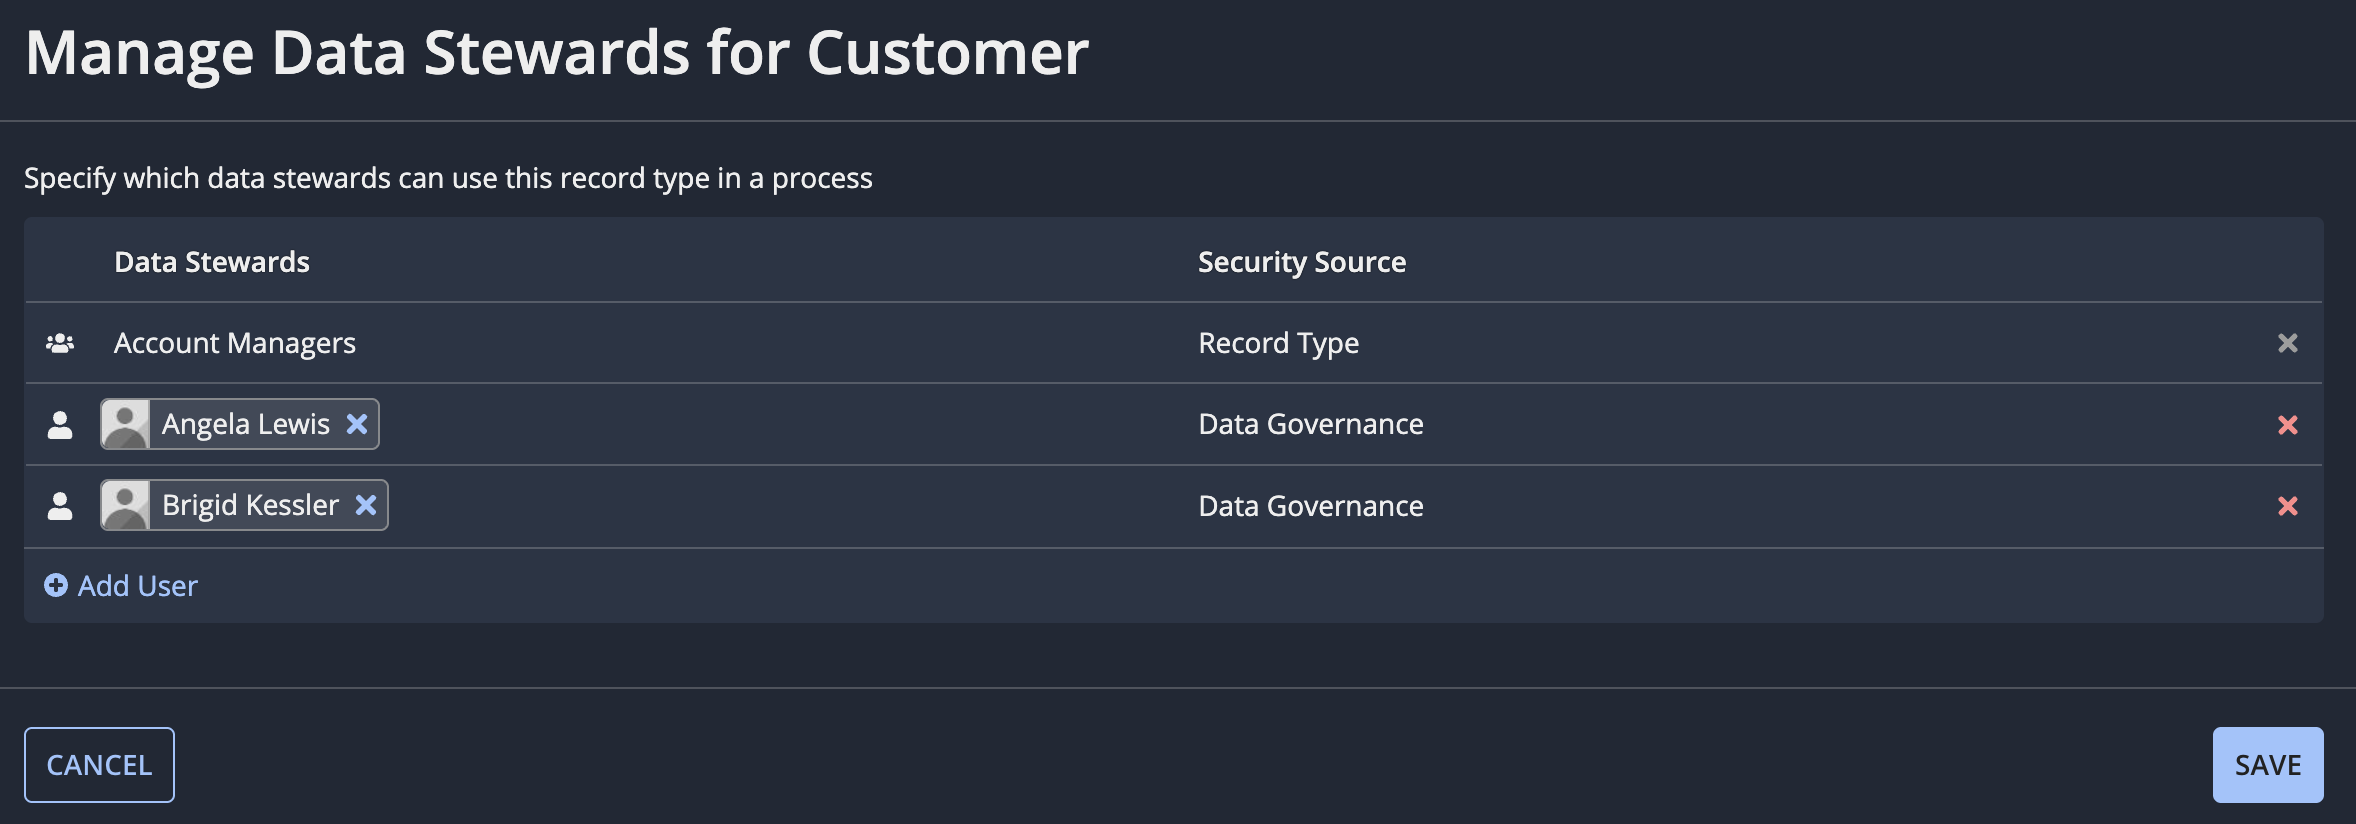2356x824 pixels.
Task: Click the plus icon next to Add User
Action: coord(56,585)
